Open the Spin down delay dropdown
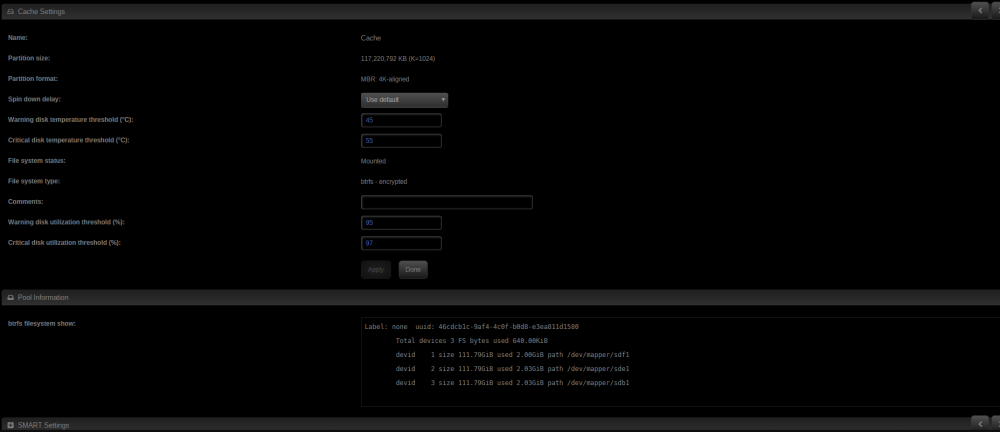Screen dimensions: 1000x432 tap(404, 100)
